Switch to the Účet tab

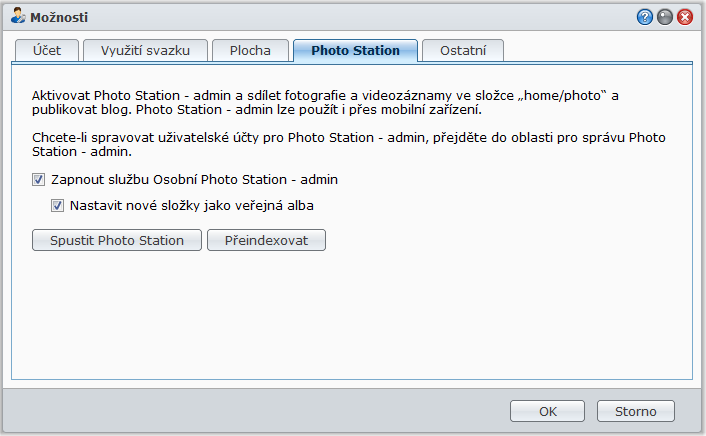pyautogui.click(x=47, y=50)
